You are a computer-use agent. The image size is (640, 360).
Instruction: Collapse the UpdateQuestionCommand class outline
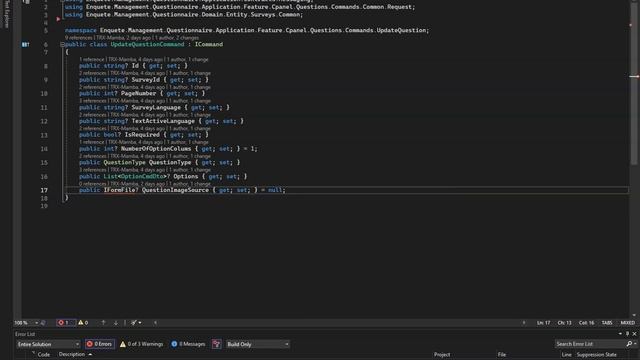point(62,44)
